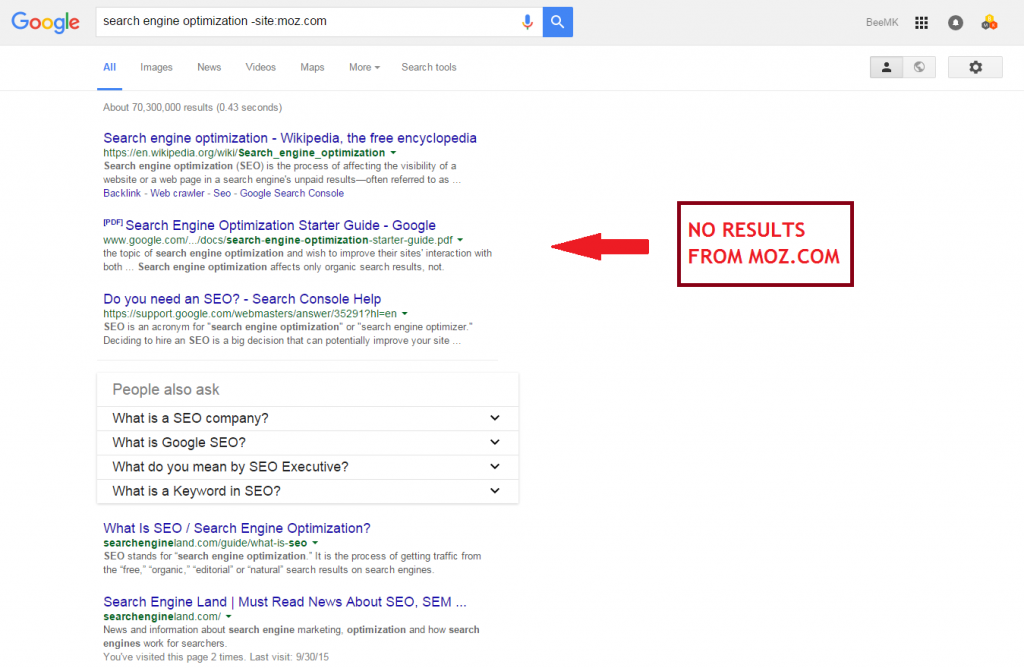Open the Google apps grid
This screenshot has width=1024, height=668.
click(x=921, y=23)
